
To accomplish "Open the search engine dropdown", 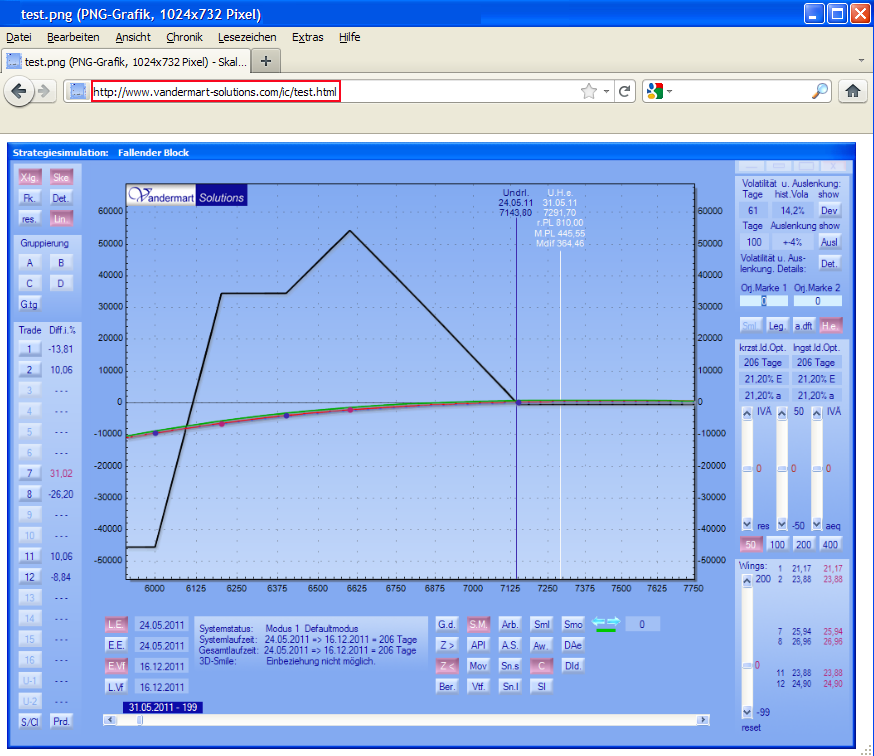I will coord(661,91).
